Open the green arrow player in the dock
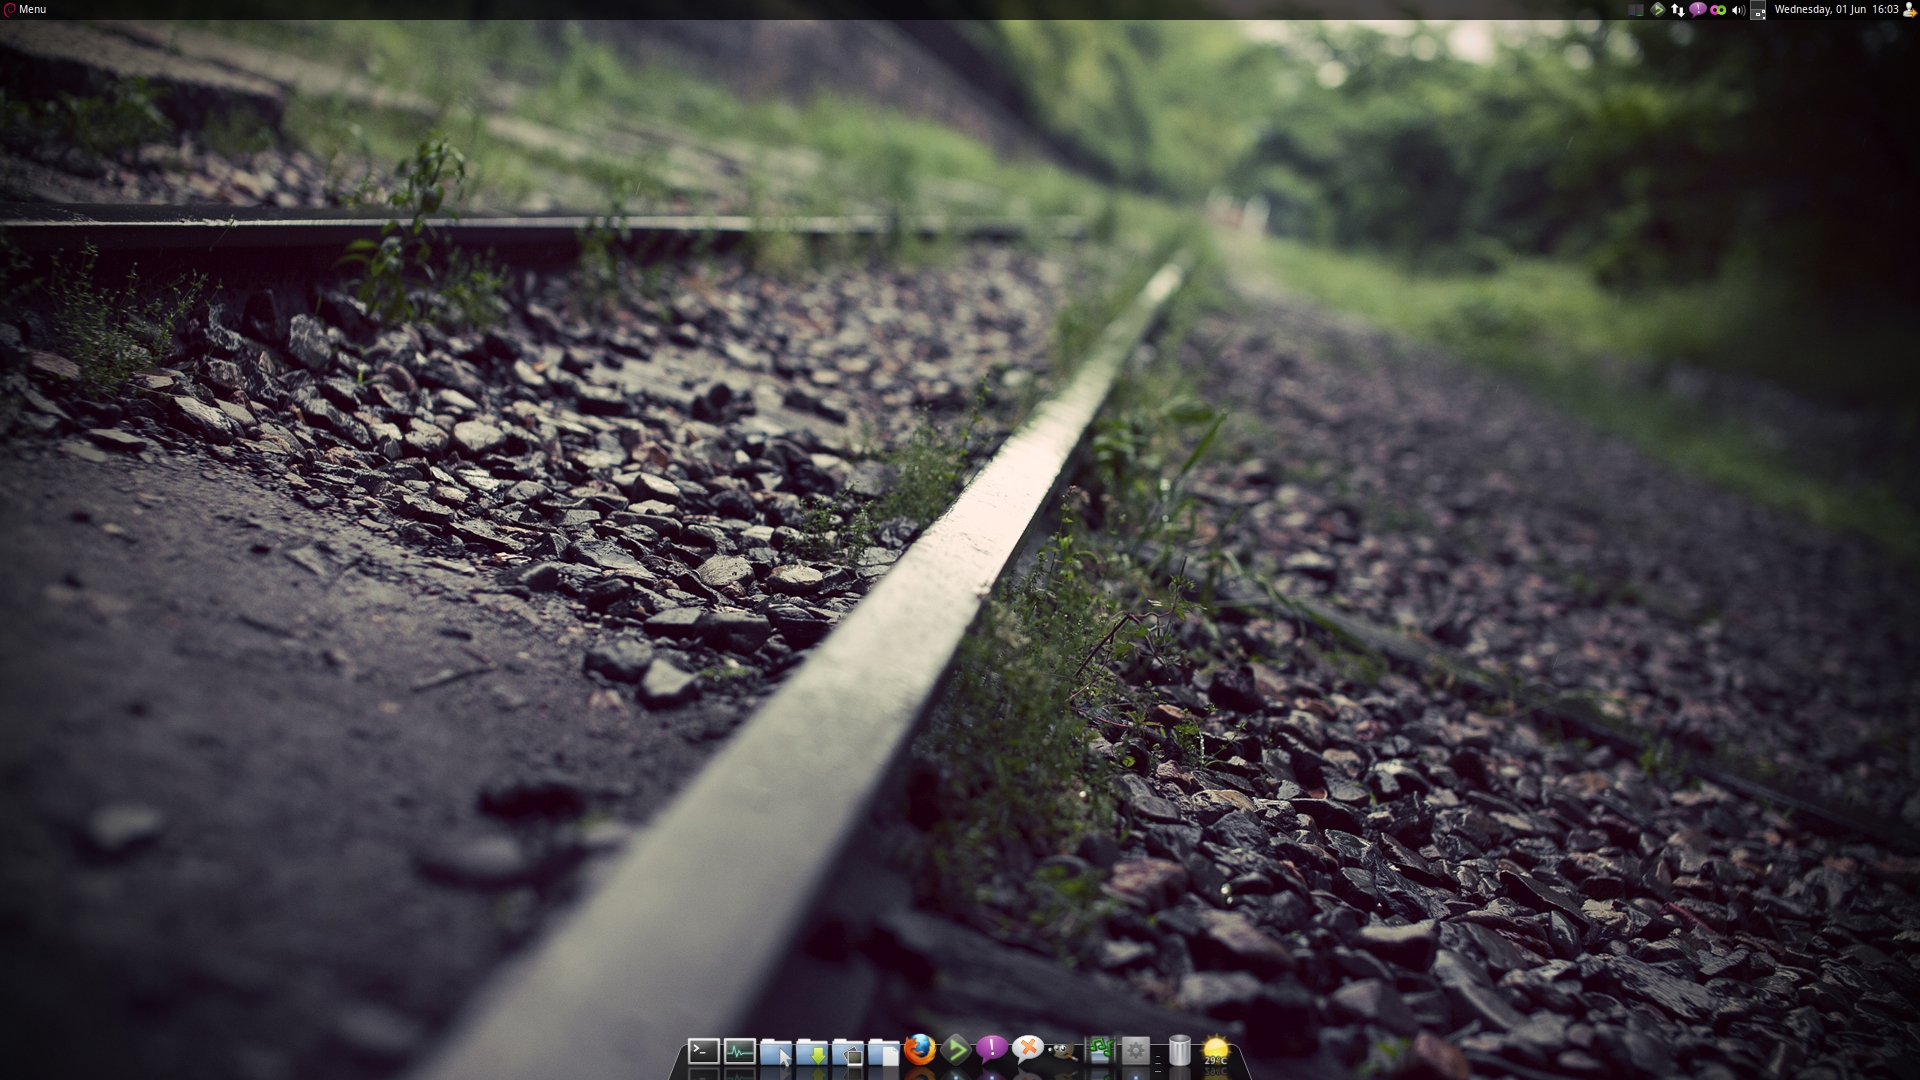The height and width of the screenshot is (1080, 1920). pos(956,1049)
